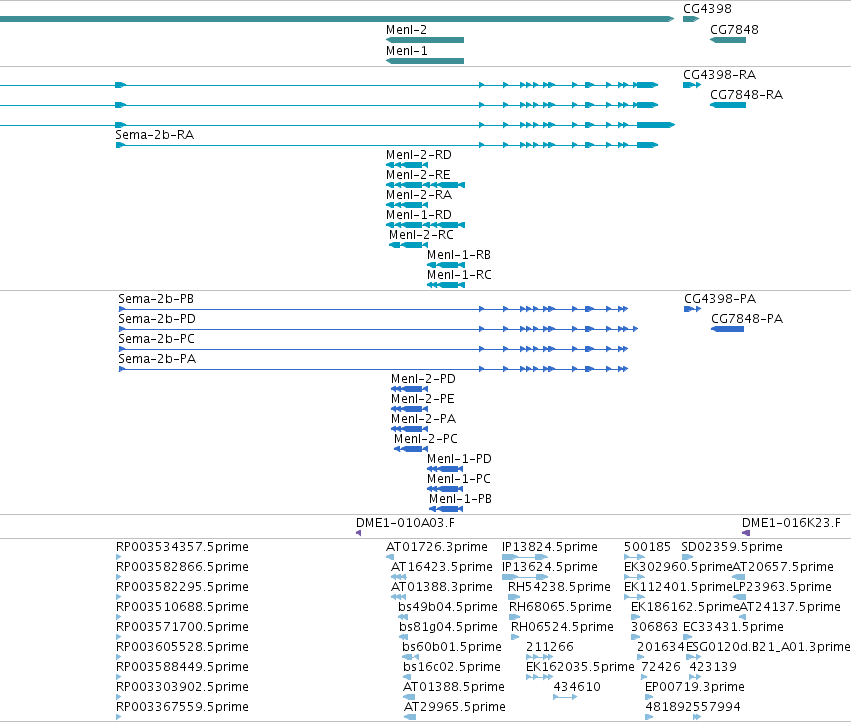Click the Menl-1-RB transcript

click(x=446, y=265)
